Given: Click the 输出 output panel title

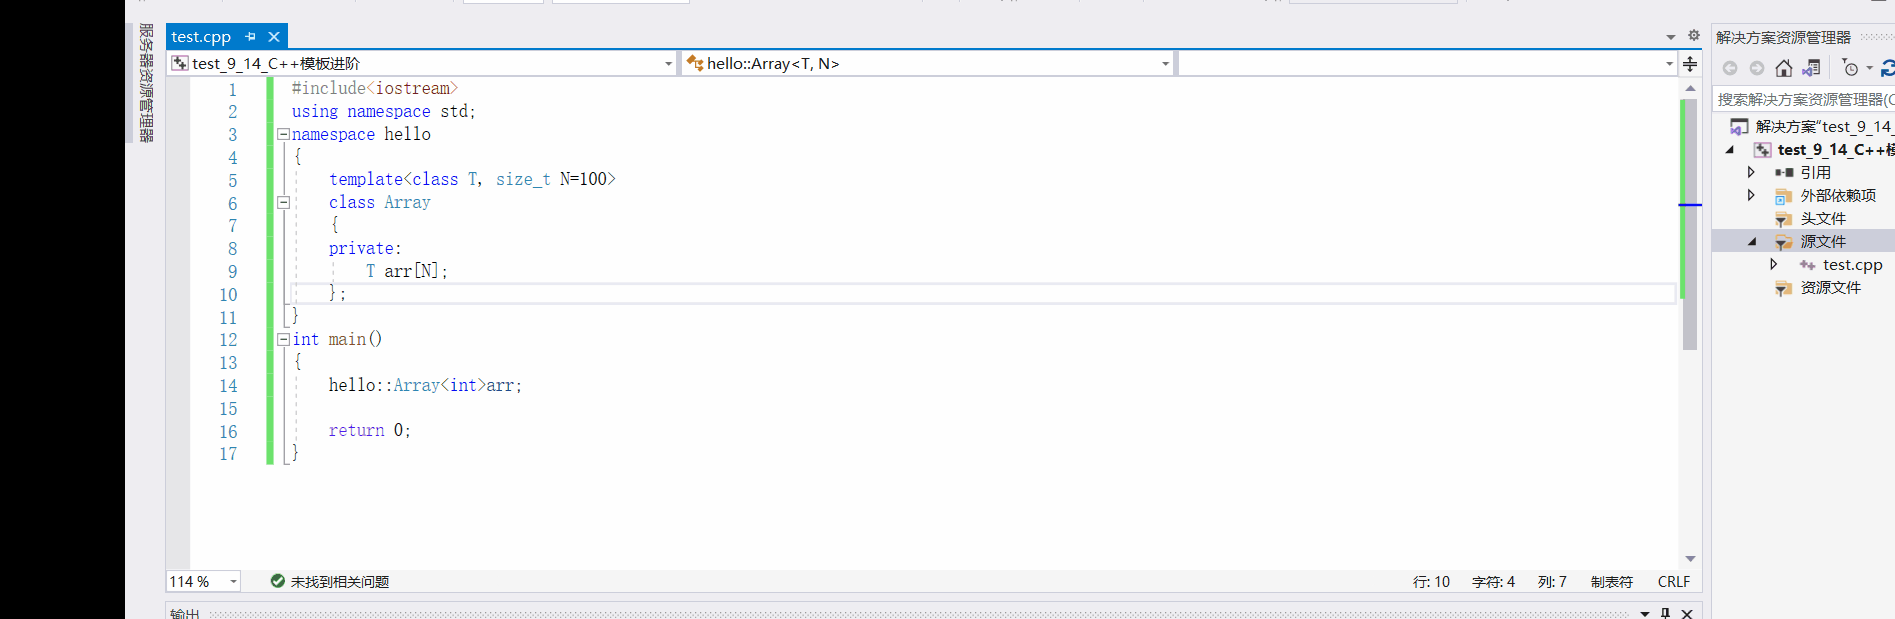Looking at the screenshot, I should [x=184, y=613].
